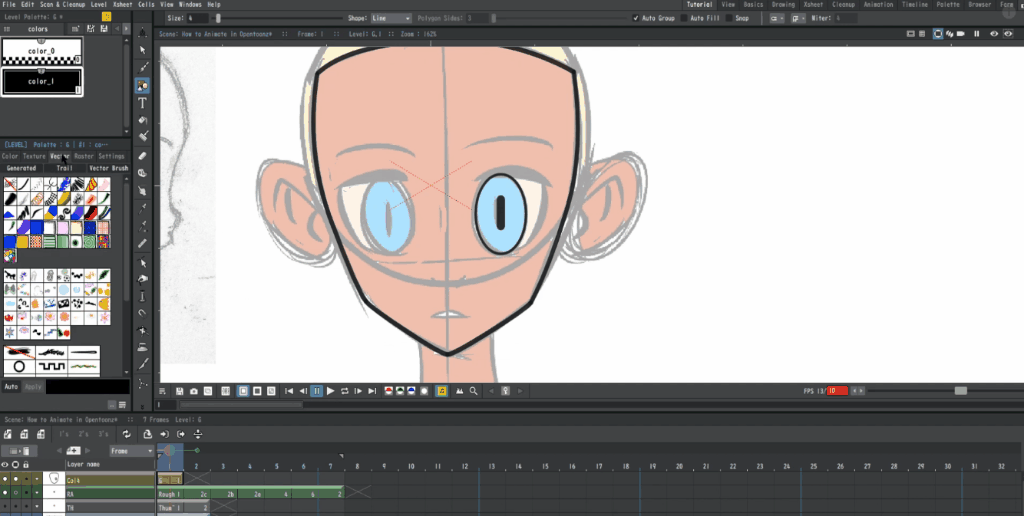Viewport: 1024px width, 516px height.
Task: Play the animation
Action: (x=330, y=391)
